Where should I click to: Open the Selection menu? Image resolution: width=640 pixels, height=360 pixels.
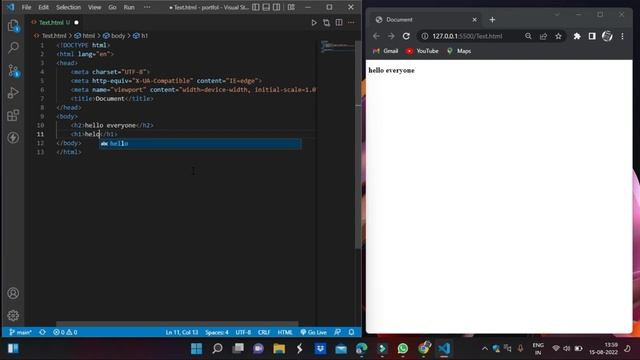tap(68, 7)
